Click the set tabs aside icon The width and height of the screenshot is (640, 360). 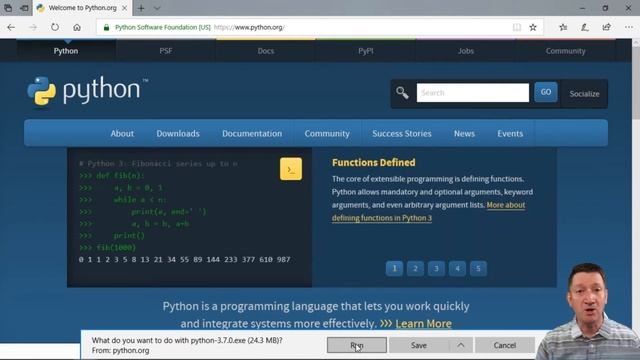(24, 8)
